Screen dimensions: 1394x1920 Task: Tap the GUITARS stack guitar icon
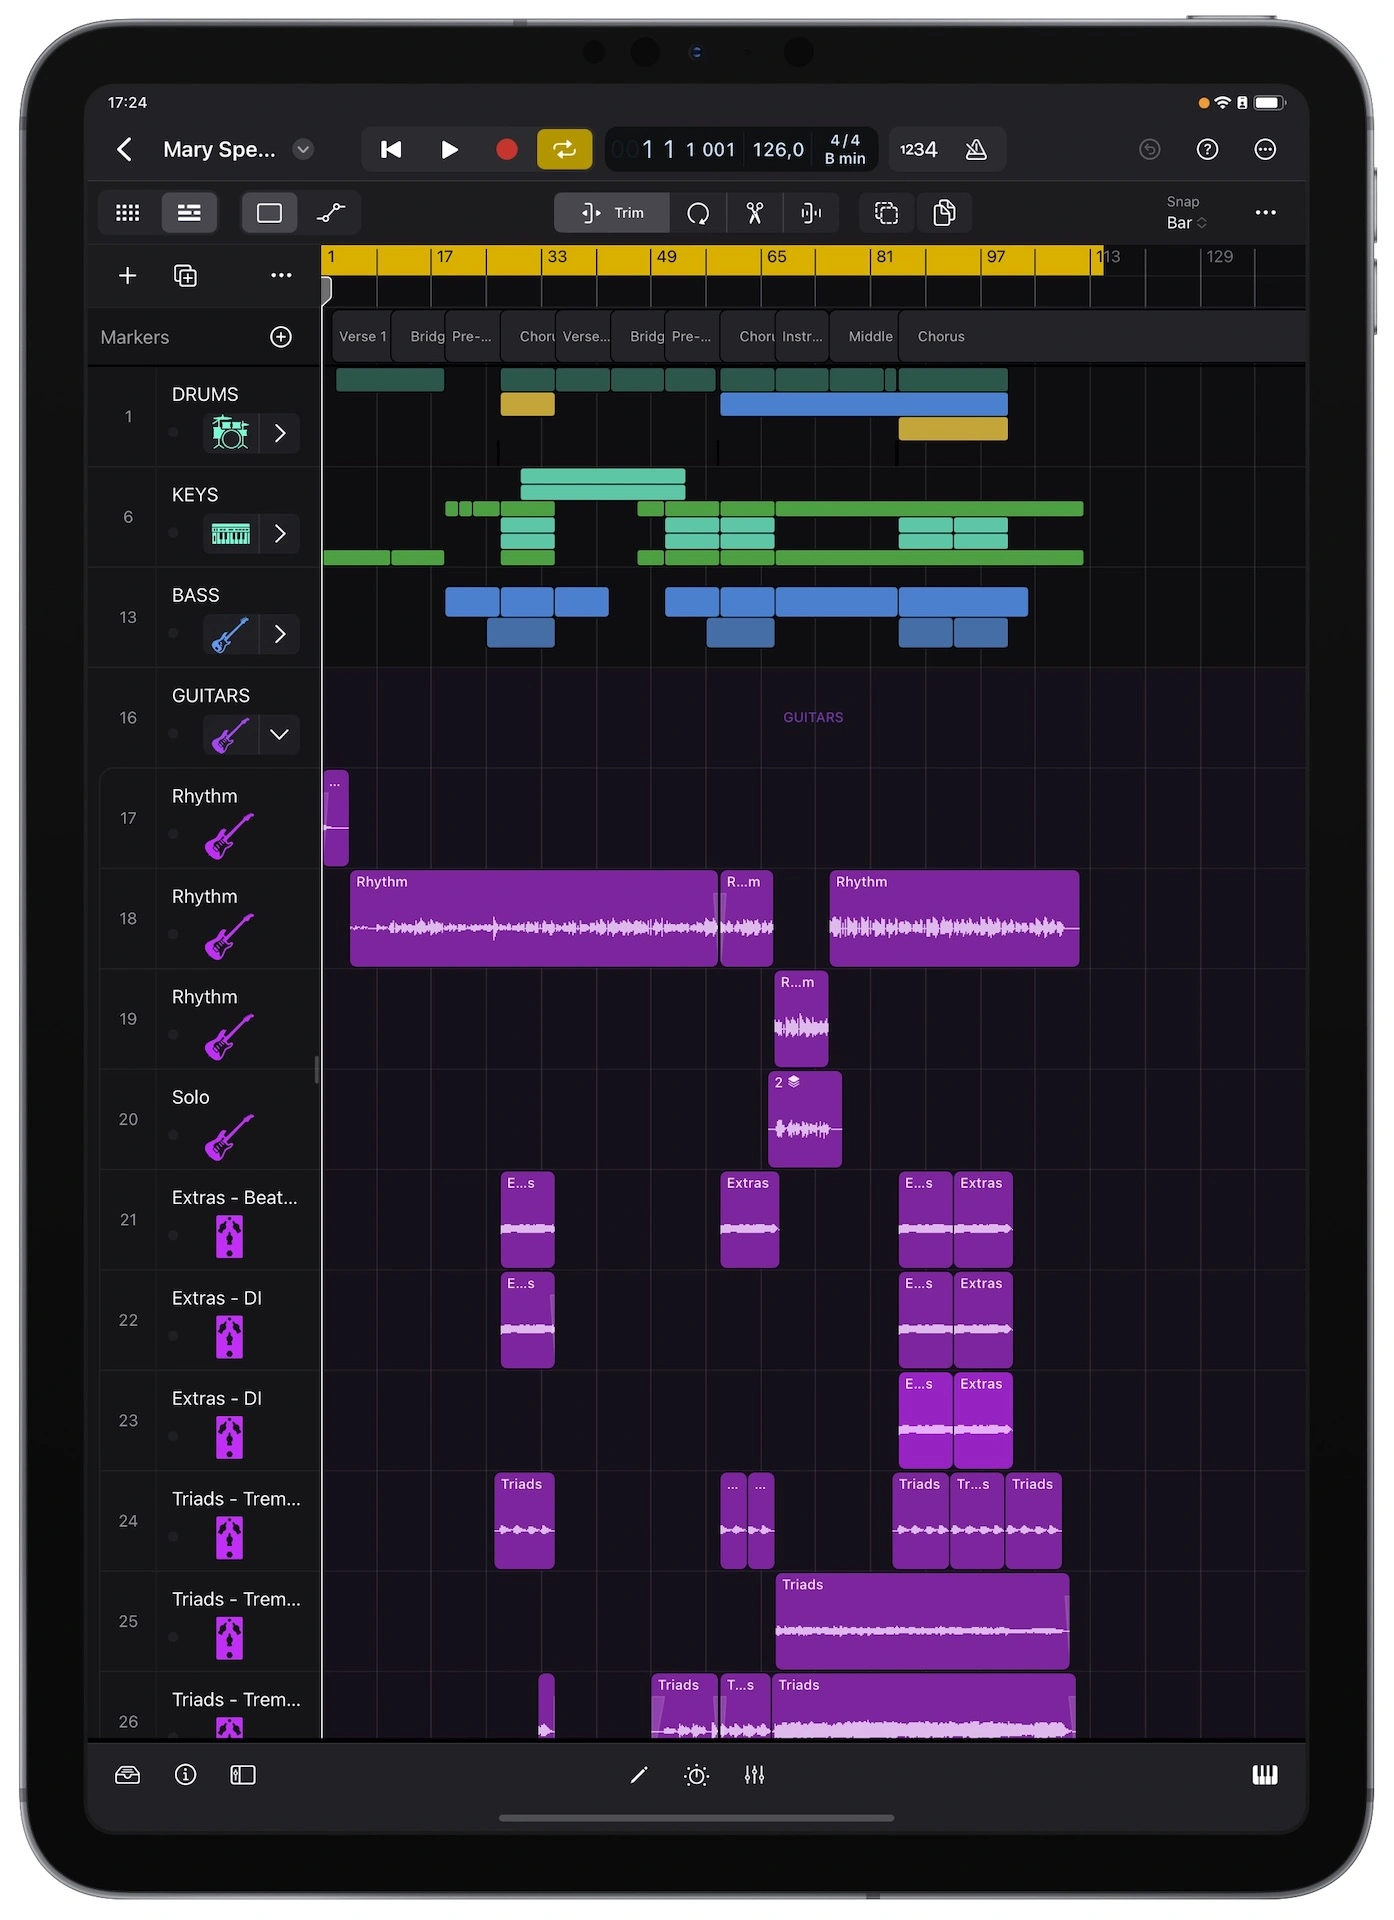pos(230,735)
